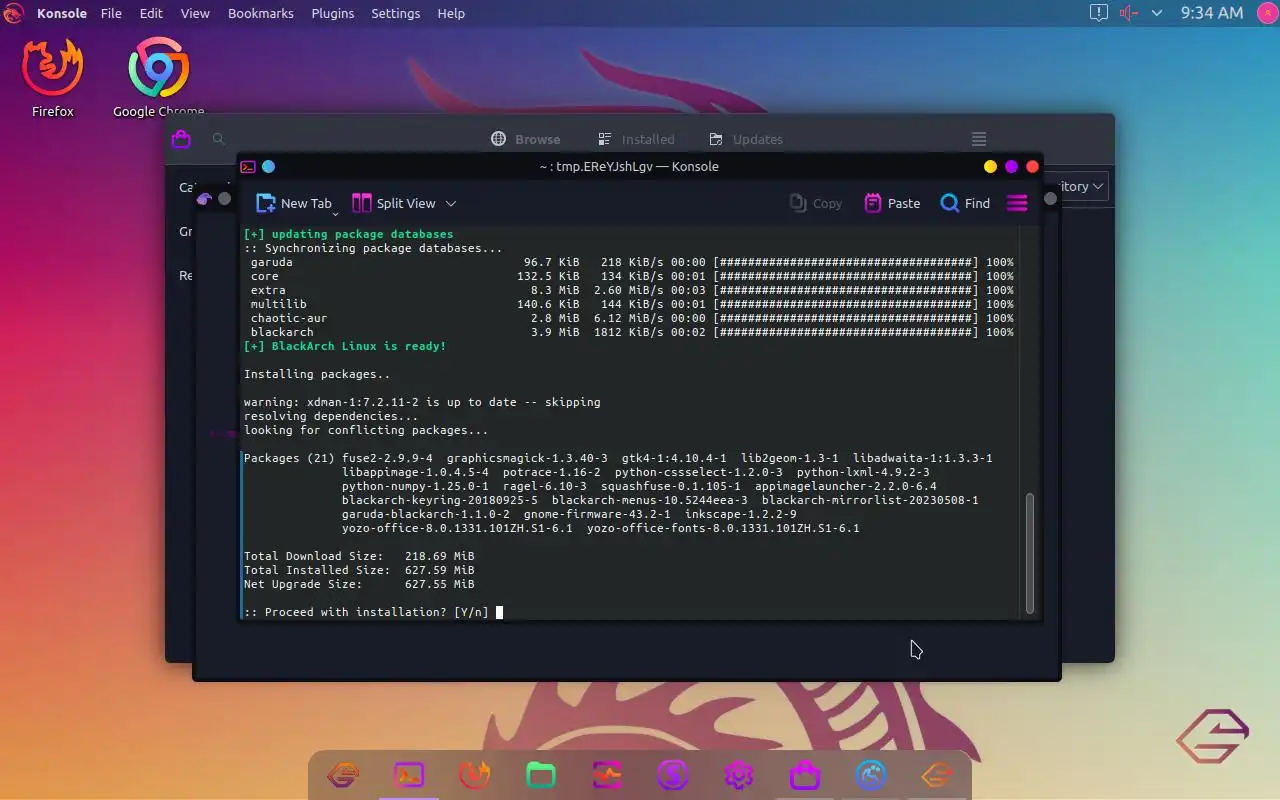Open Konsole's pink hamburger menu
1280x800 pixels.
pos(1017,203)
